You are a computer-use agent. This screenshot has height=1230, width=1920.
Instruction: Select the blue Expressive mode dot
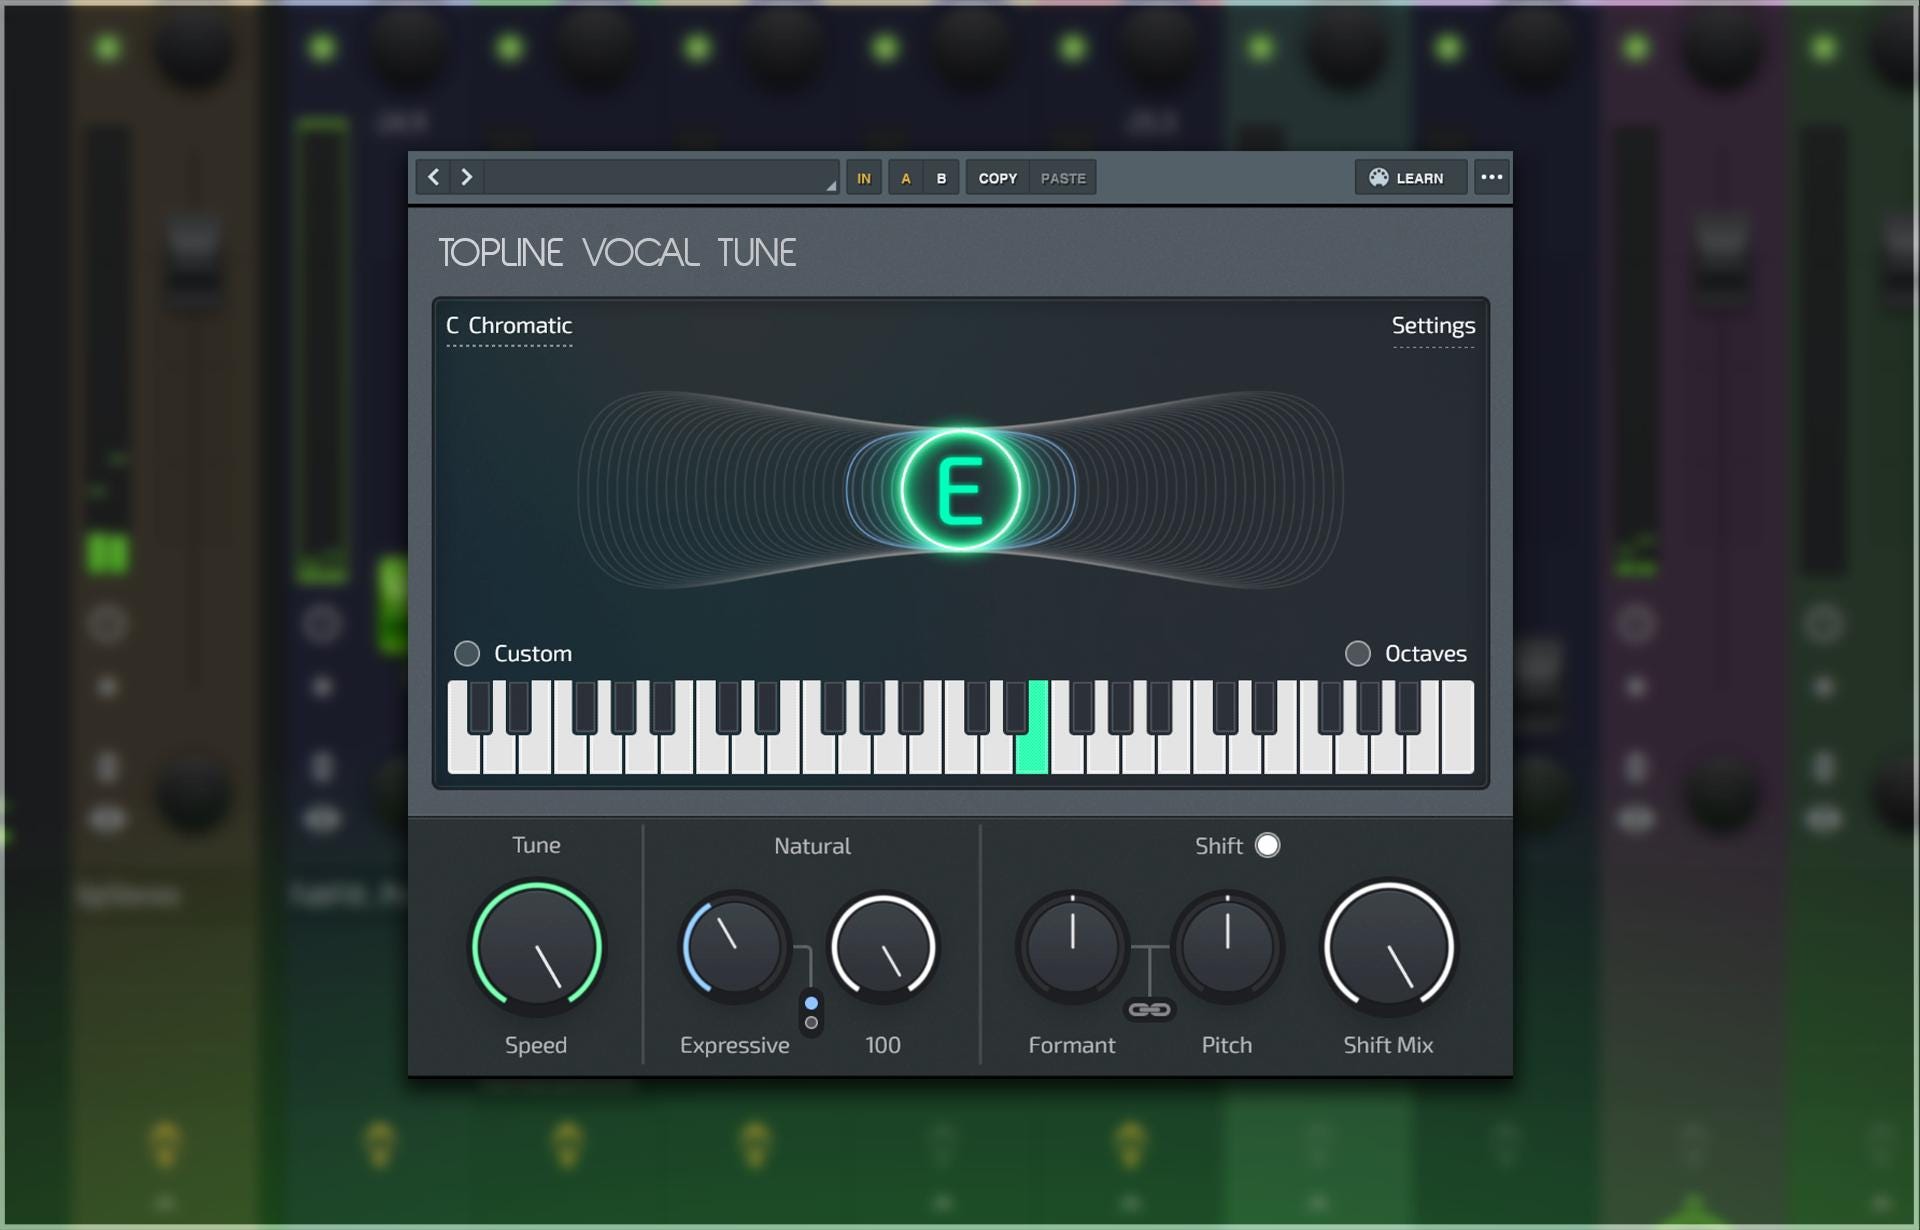click(811, 1003)
